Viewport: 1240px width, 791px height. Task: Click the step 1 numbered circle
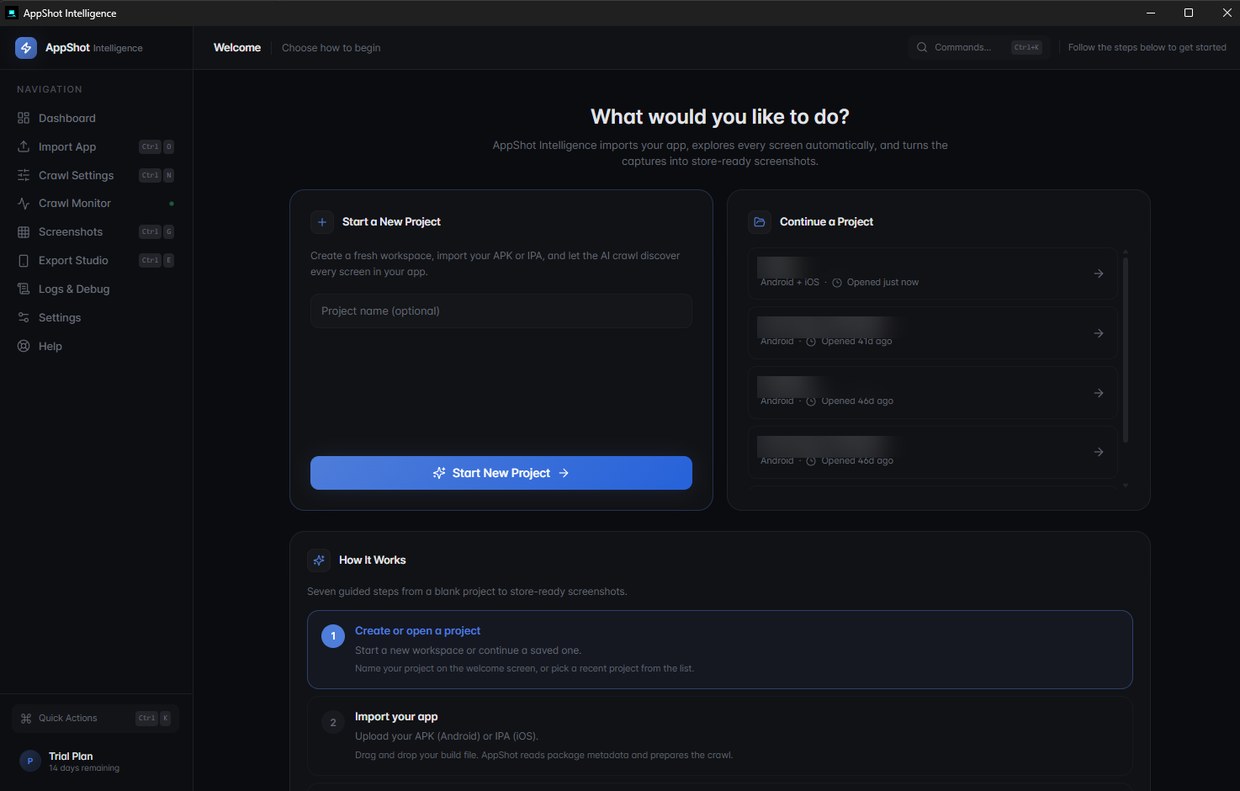(x=333, y=636)
